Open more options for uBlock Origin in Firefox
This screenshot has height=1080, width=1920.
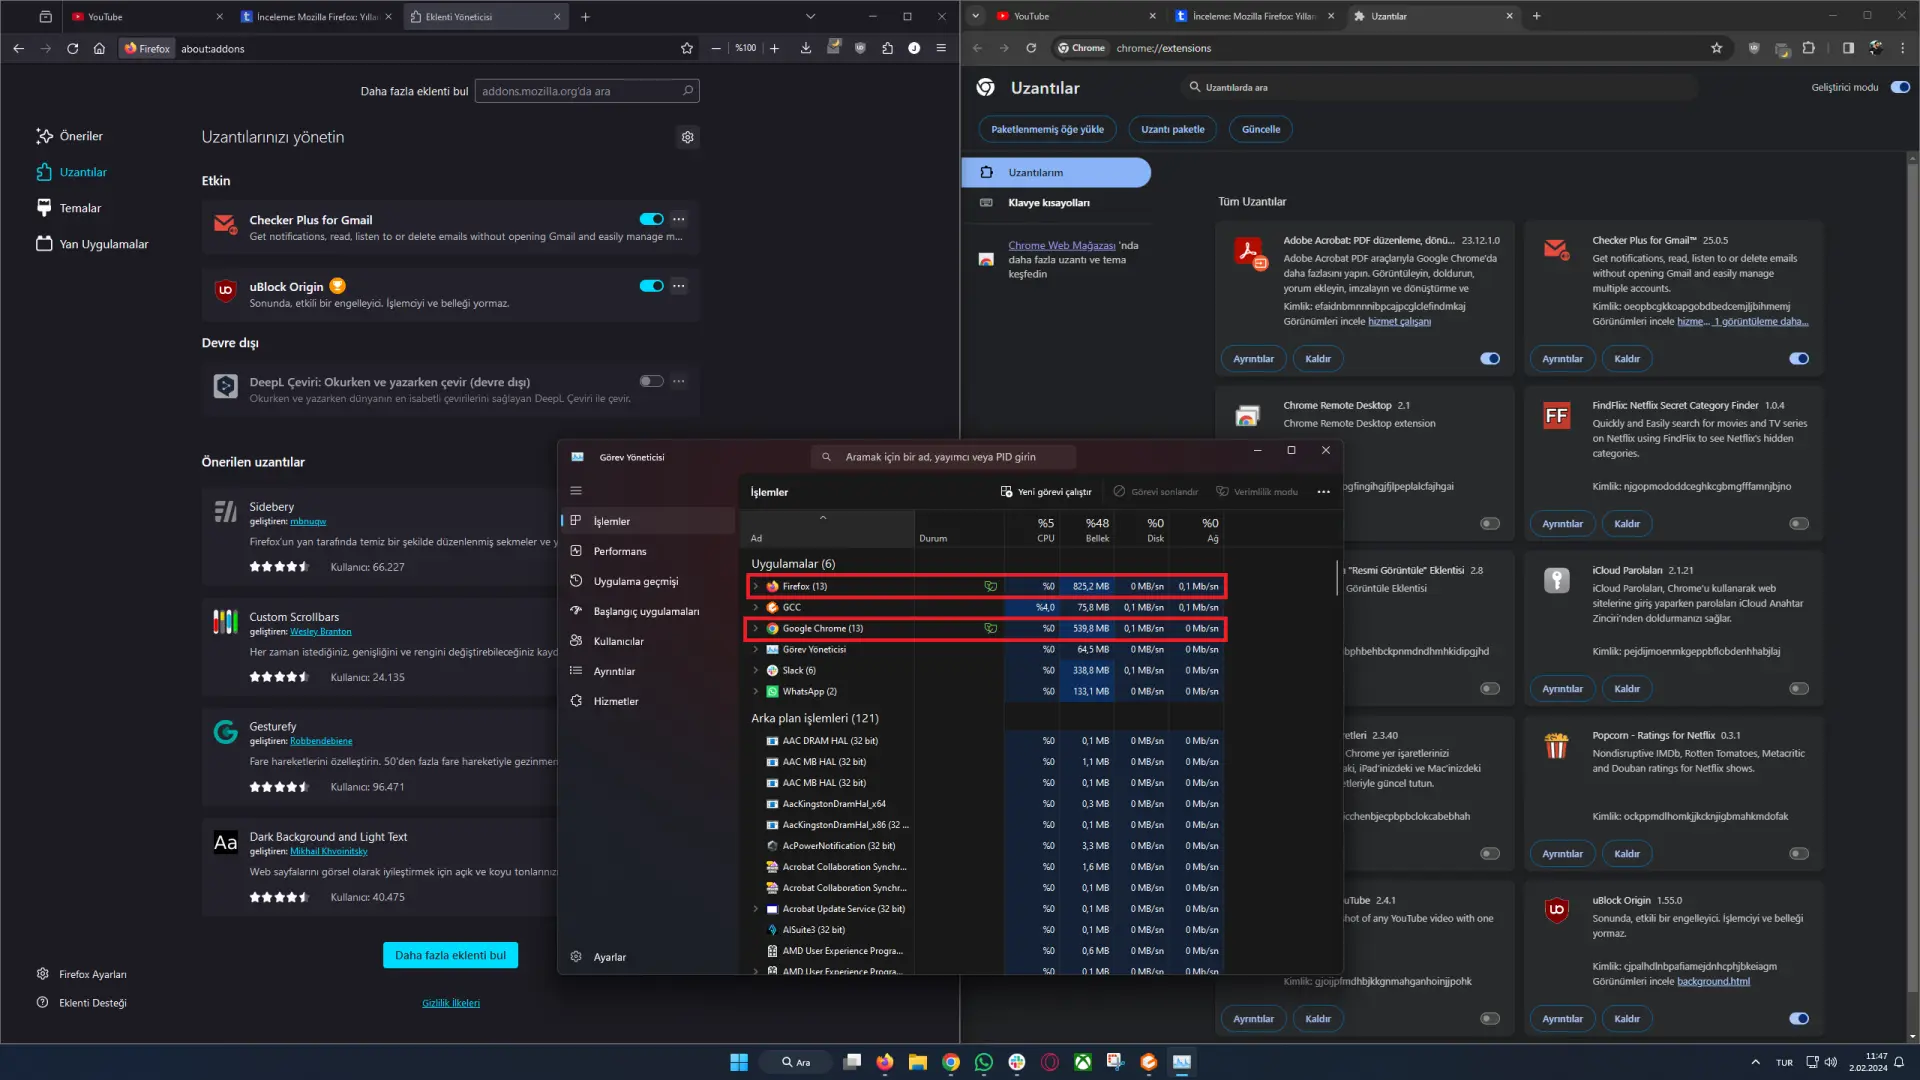679,286
